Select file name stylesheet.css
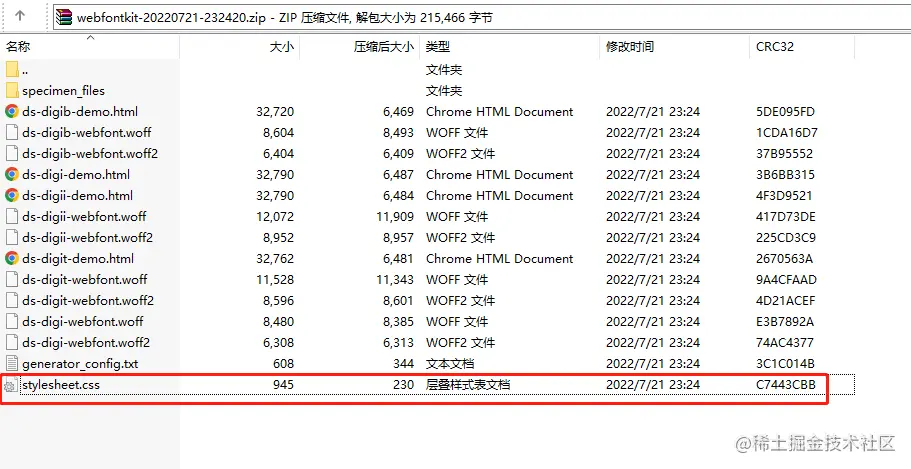Viewport: 911px width, 469px height. (x=61, y=385)
